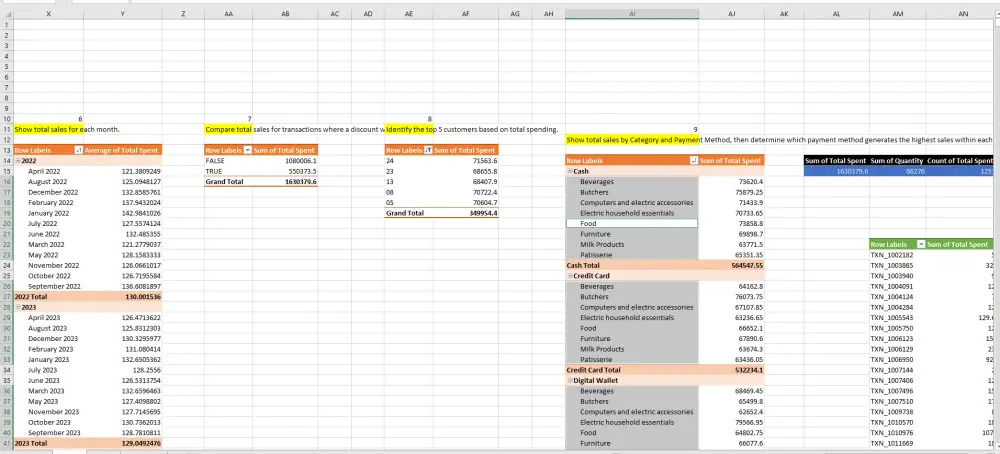The image size is (1000, 454).
Task: Select the Milk Products value 63771.5 under Cash
Action: click(x=732, y=244)
